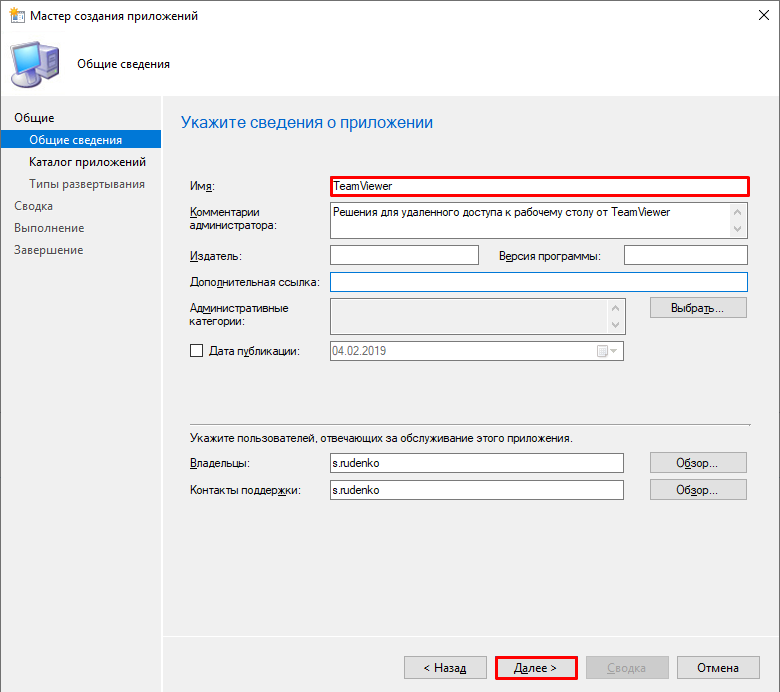Click the Дополнительная ссылка label
The width and height of the screenshot is (780, 692).
point(254,282)
